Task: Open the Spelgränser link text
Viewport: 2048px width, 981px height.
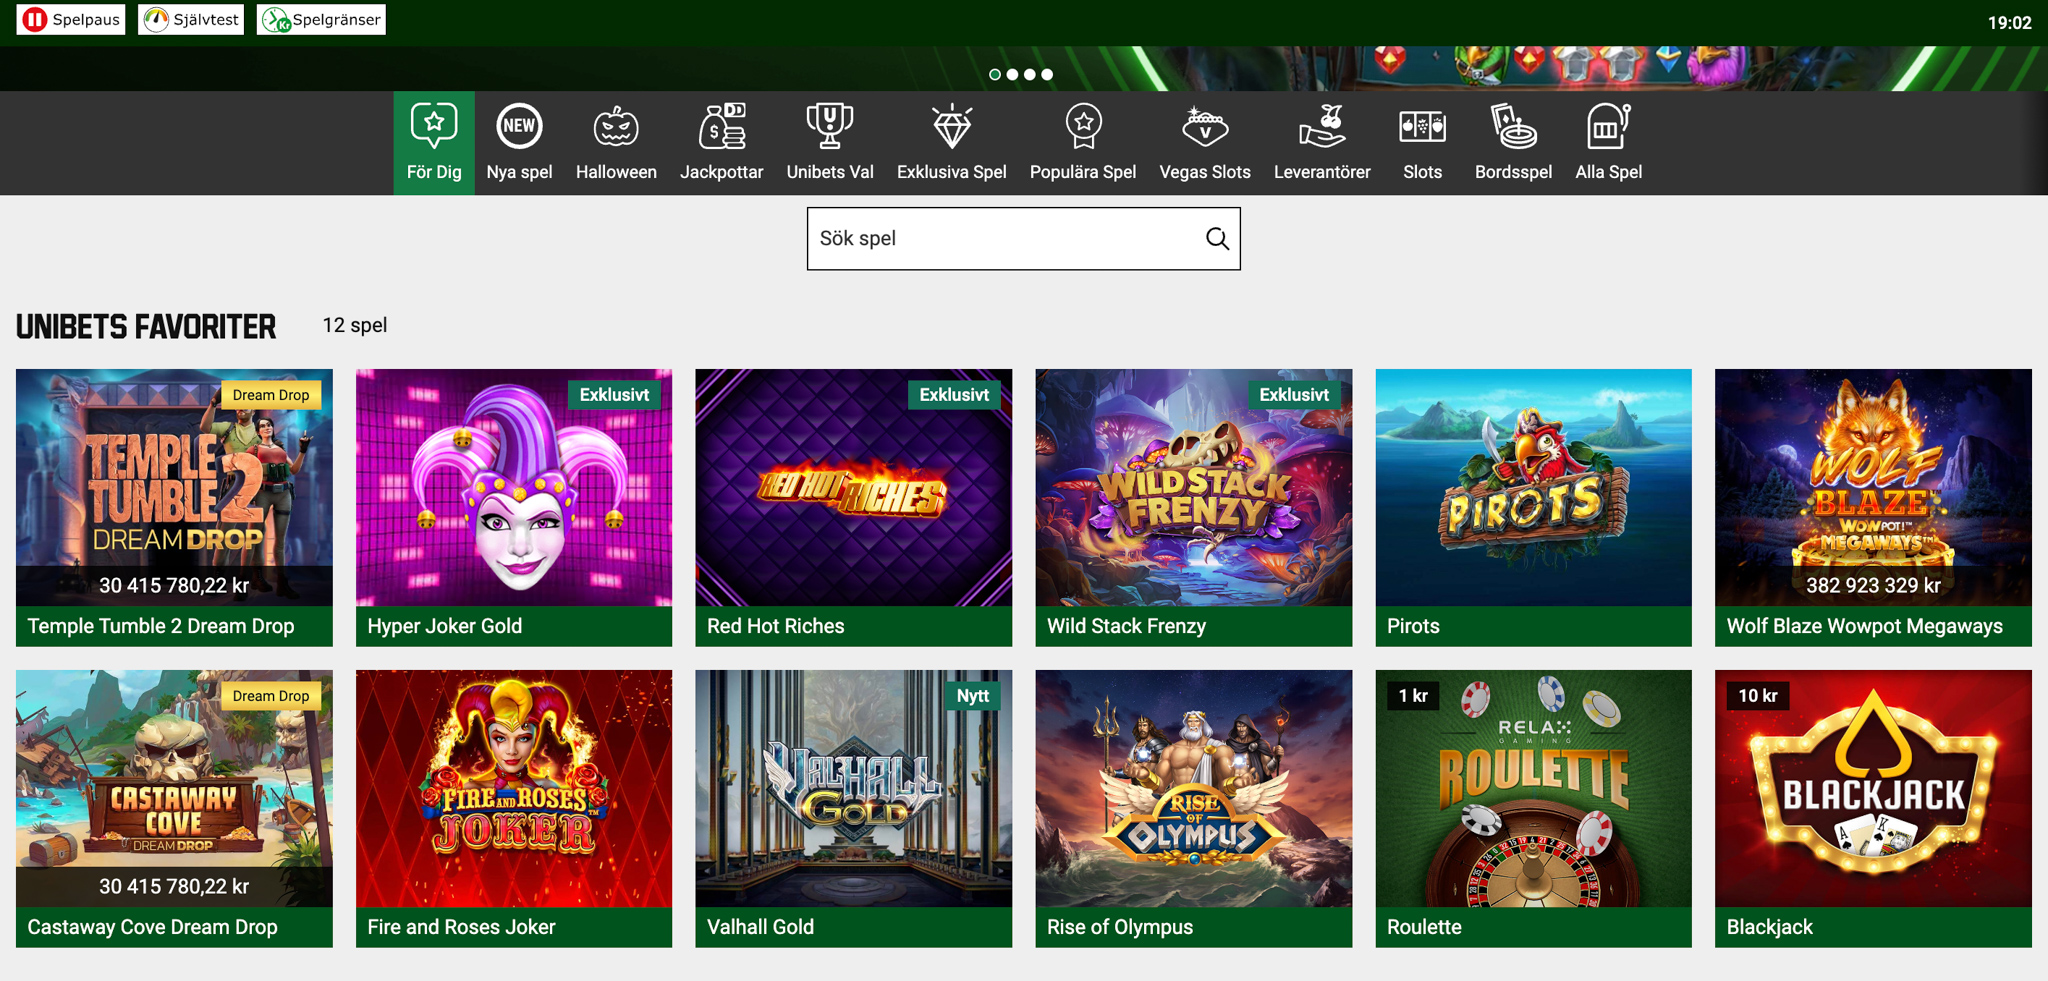Action: coord(336,19)
